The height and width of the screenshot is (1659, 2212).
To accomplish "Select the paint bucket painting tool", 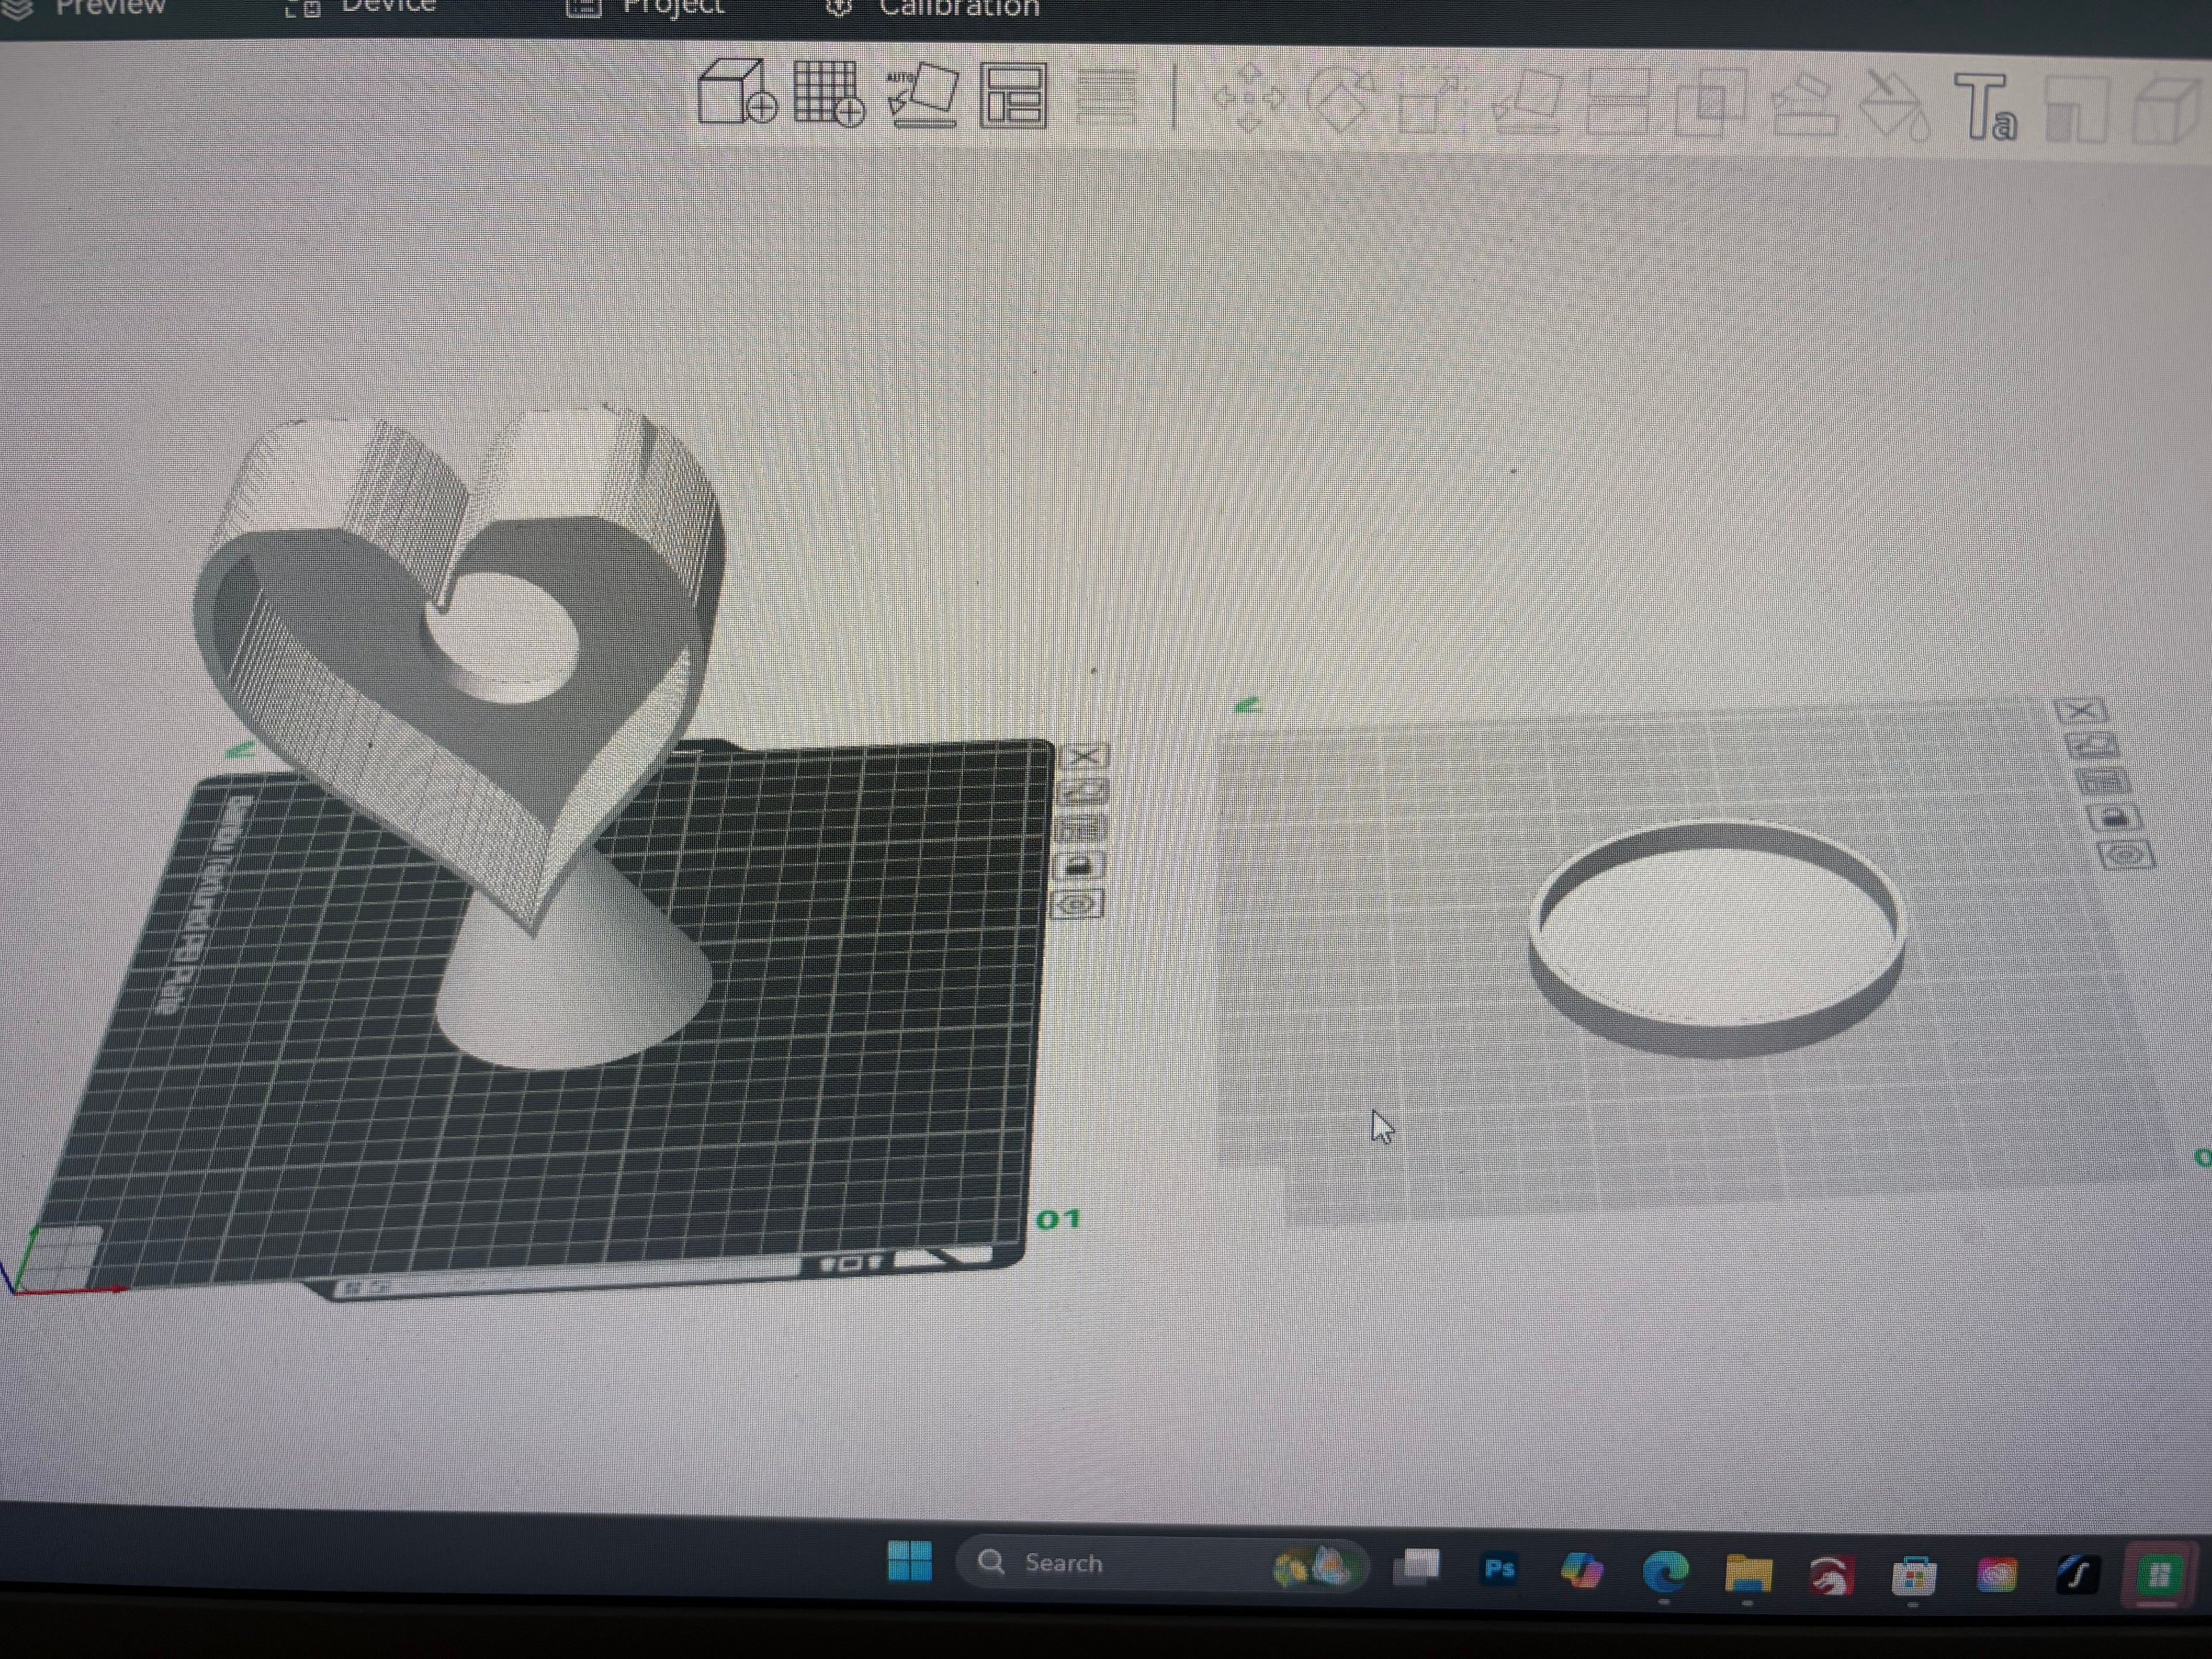I will [x=1894, y=106].
